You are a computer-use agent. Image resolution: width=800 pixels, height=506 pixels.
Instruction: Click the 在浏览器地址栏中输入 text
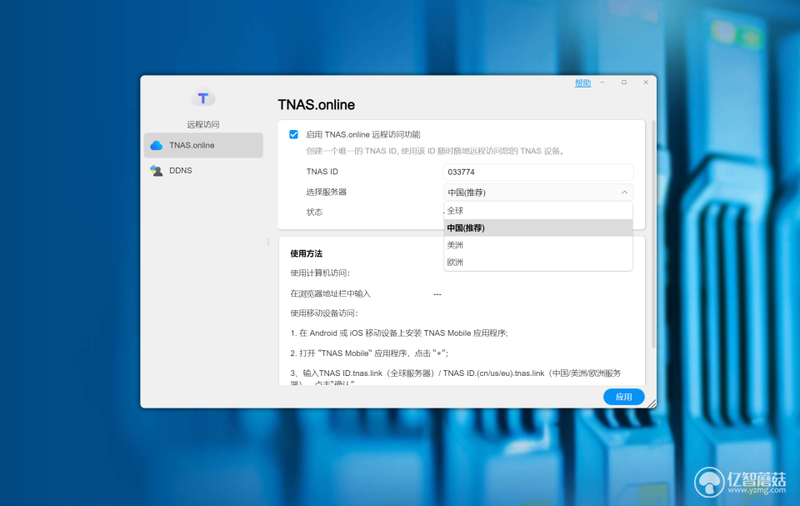click(331, 294)
